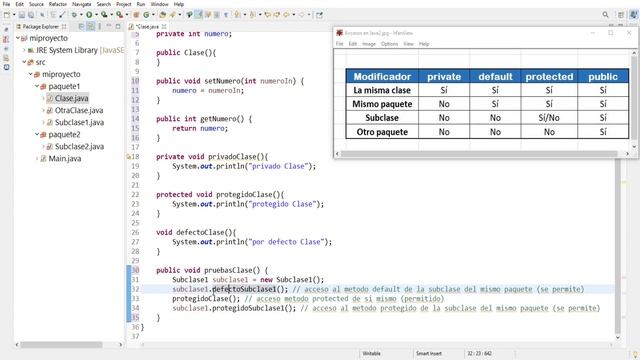Click the New Java Class icon
Screen dimensions: 640x360
click(x=146, y=15)
